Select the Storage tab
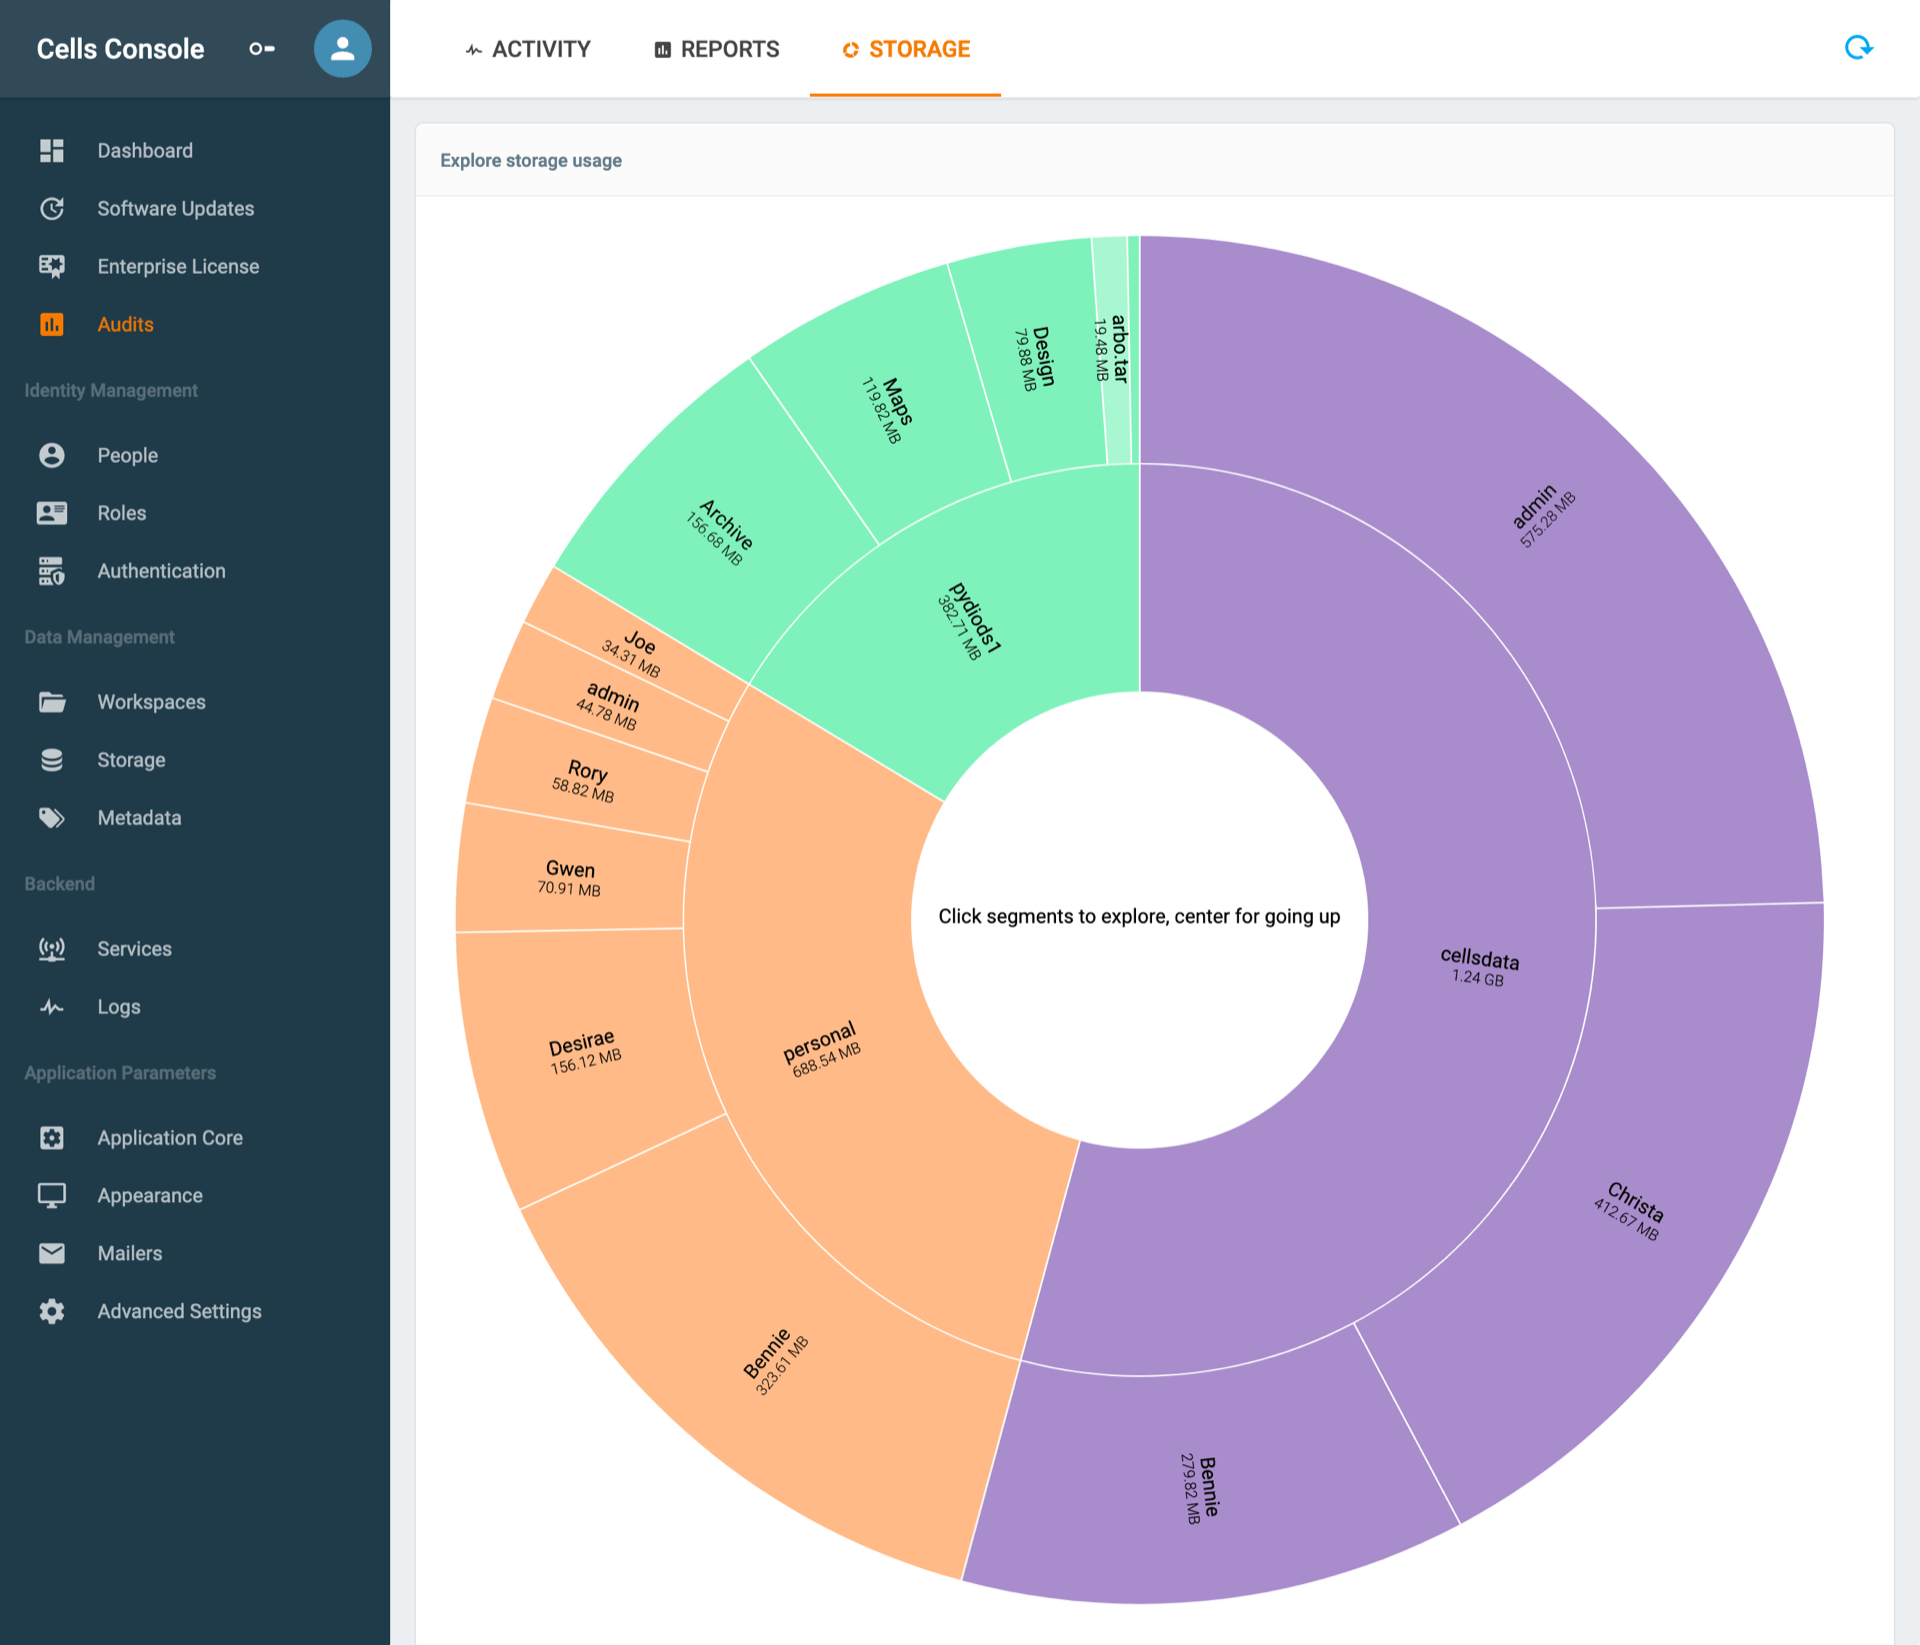The height and width of the screenshot is (1645, 1920). pos(906,49)
